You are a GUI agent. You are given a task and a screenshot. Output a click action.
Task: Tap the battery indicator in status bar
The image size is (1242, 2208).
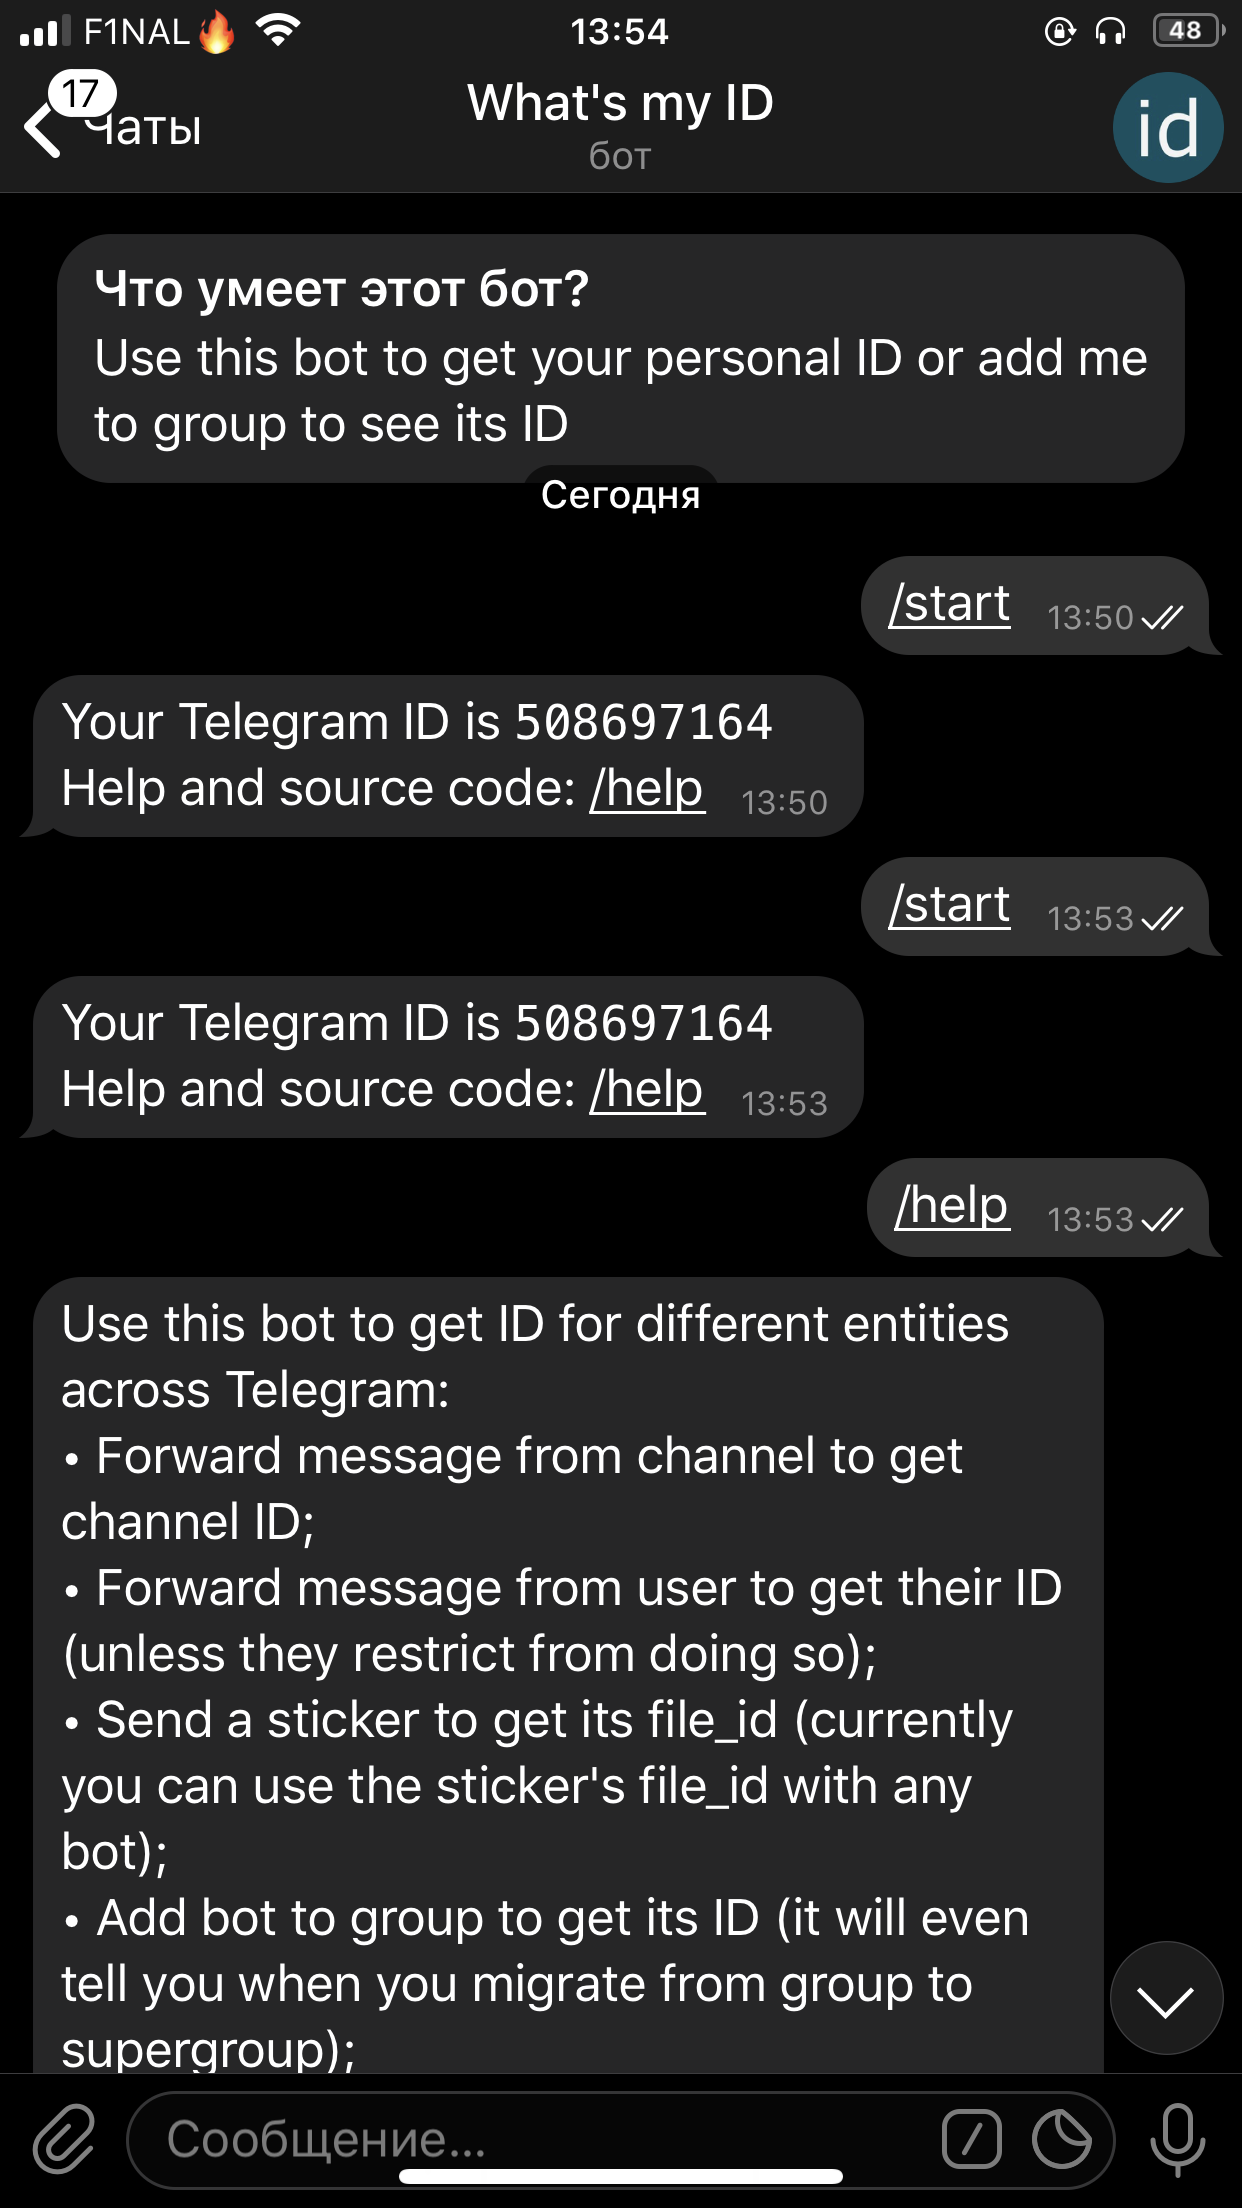click(x=1188, y=31)
